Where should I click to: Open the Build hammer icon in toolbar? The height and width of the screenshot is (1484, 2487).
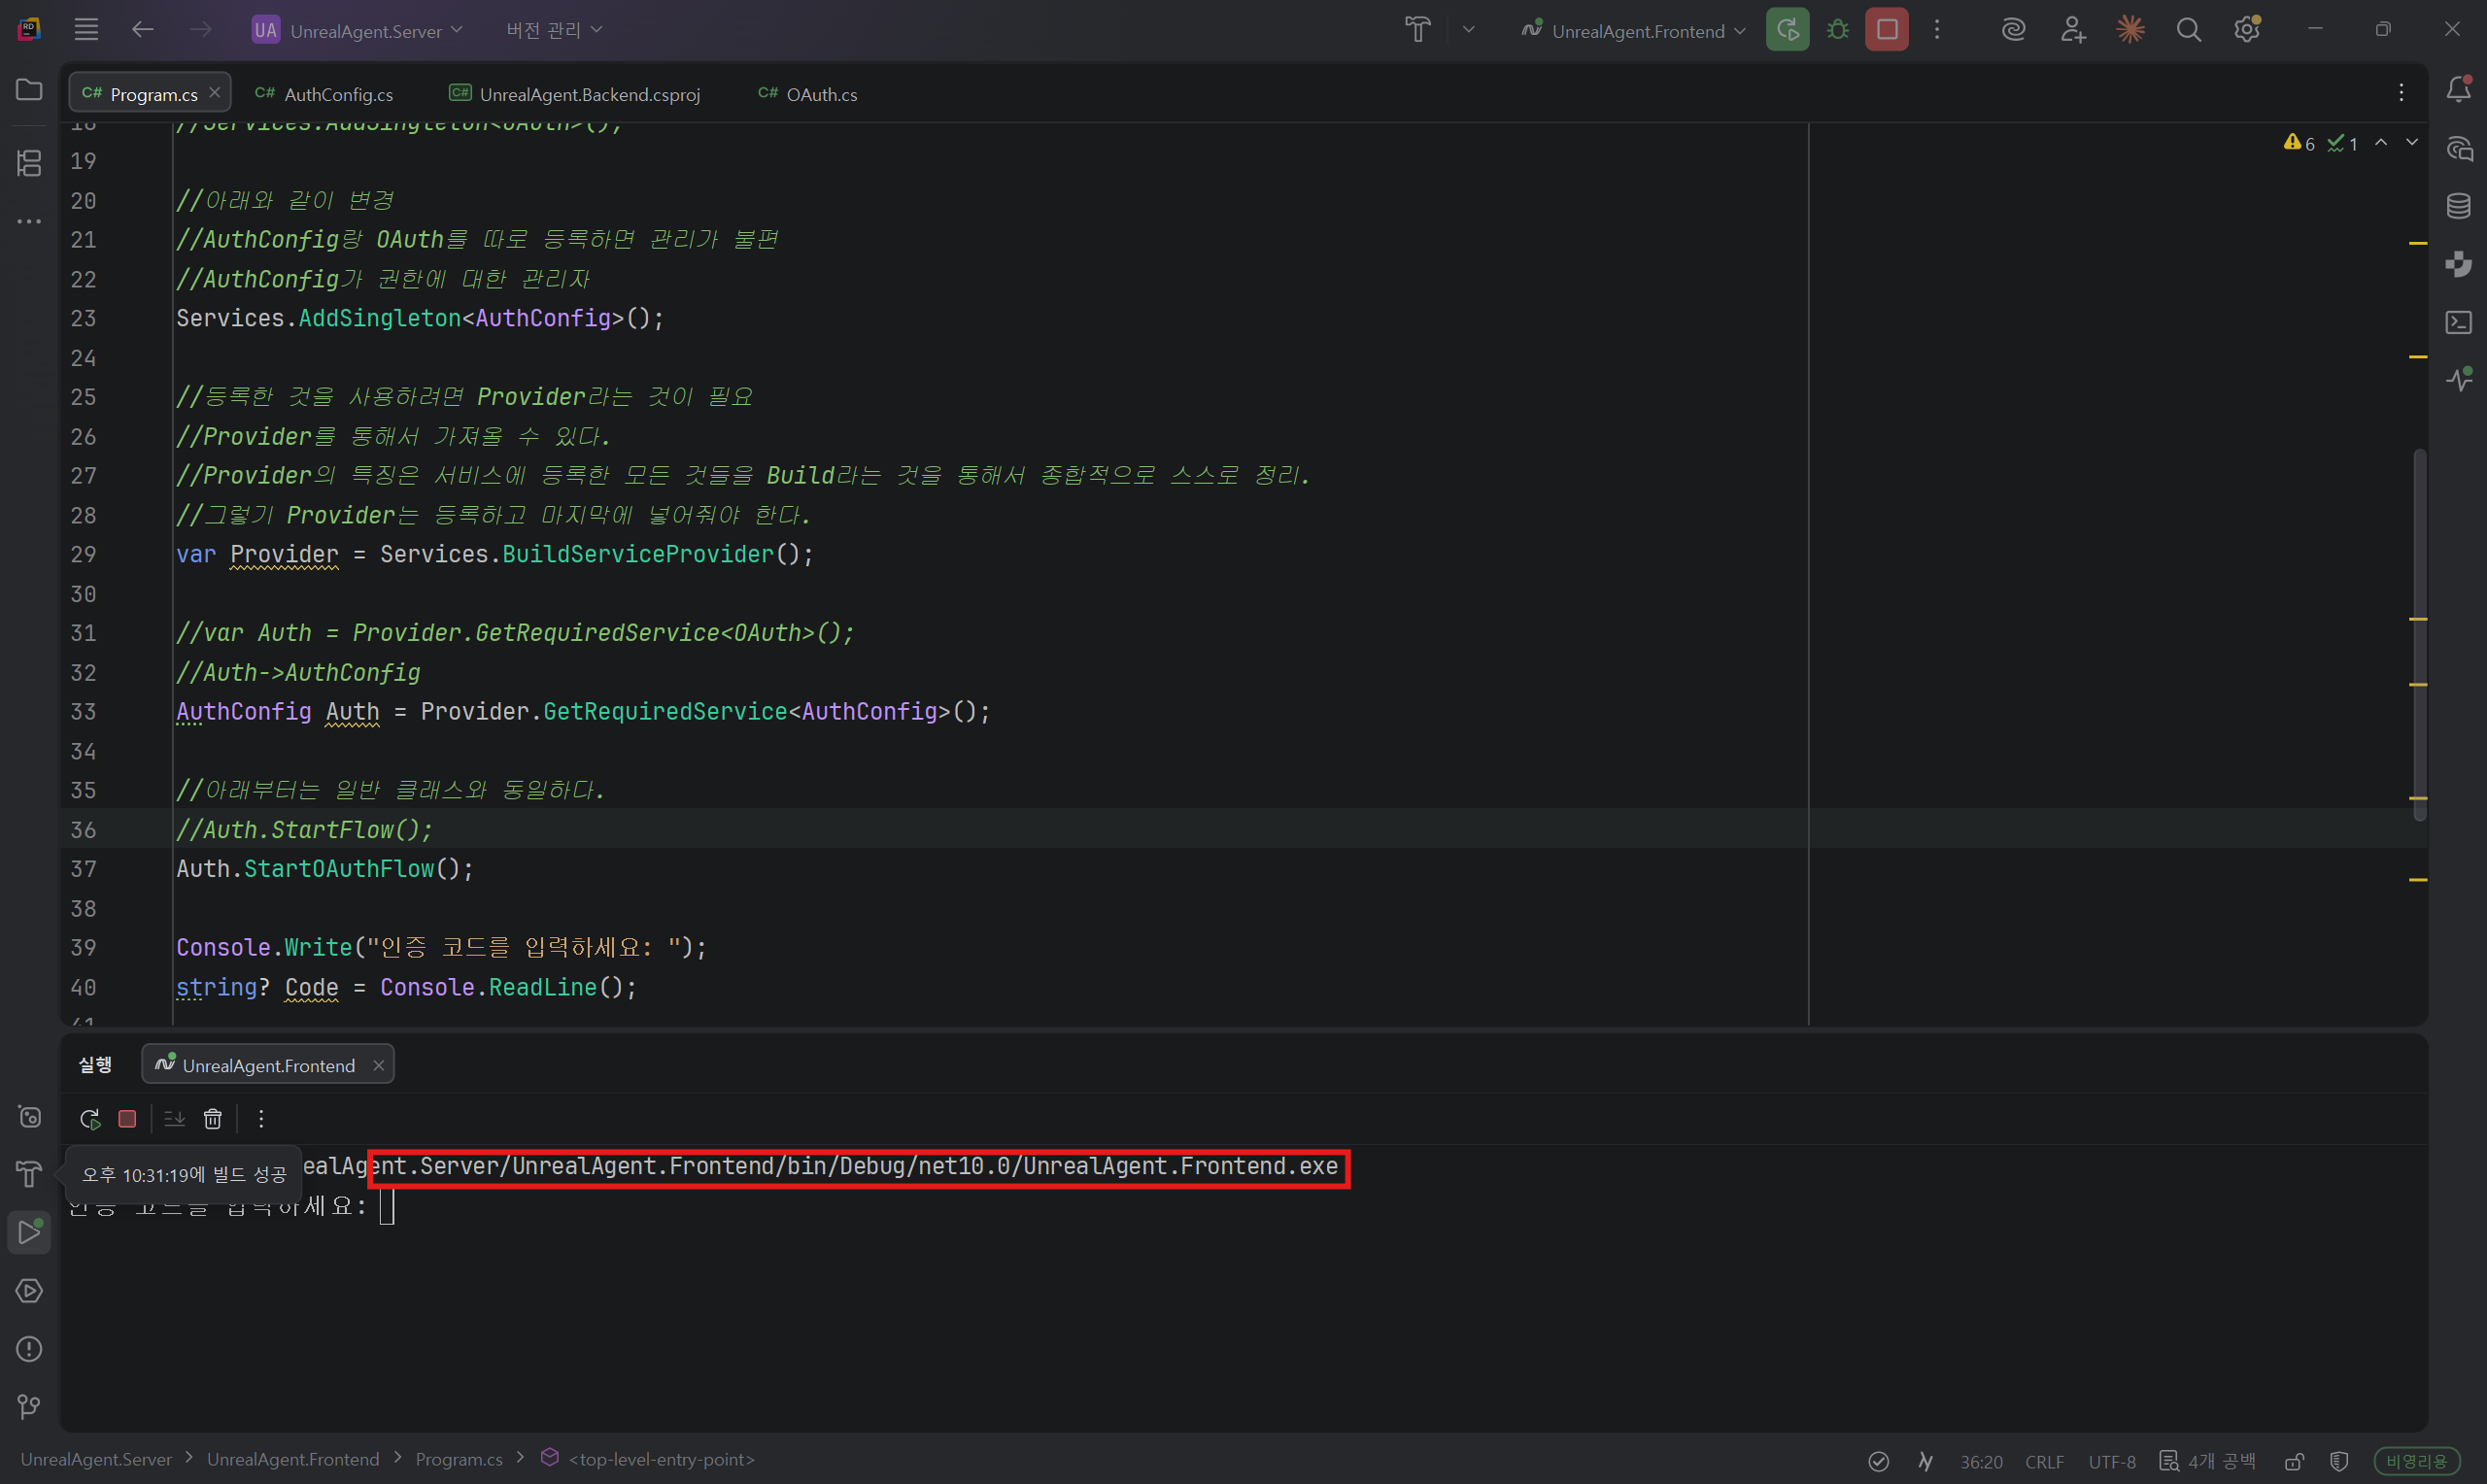pos(1417,30)
